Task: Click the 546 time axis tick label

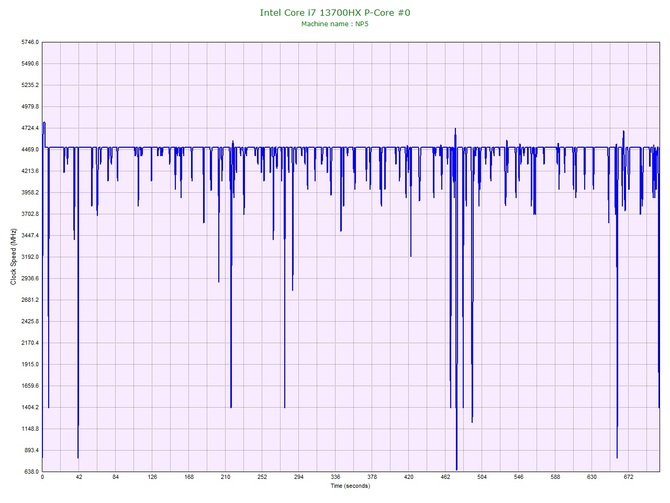Action: pyautogui.click(x=519, y=477)
